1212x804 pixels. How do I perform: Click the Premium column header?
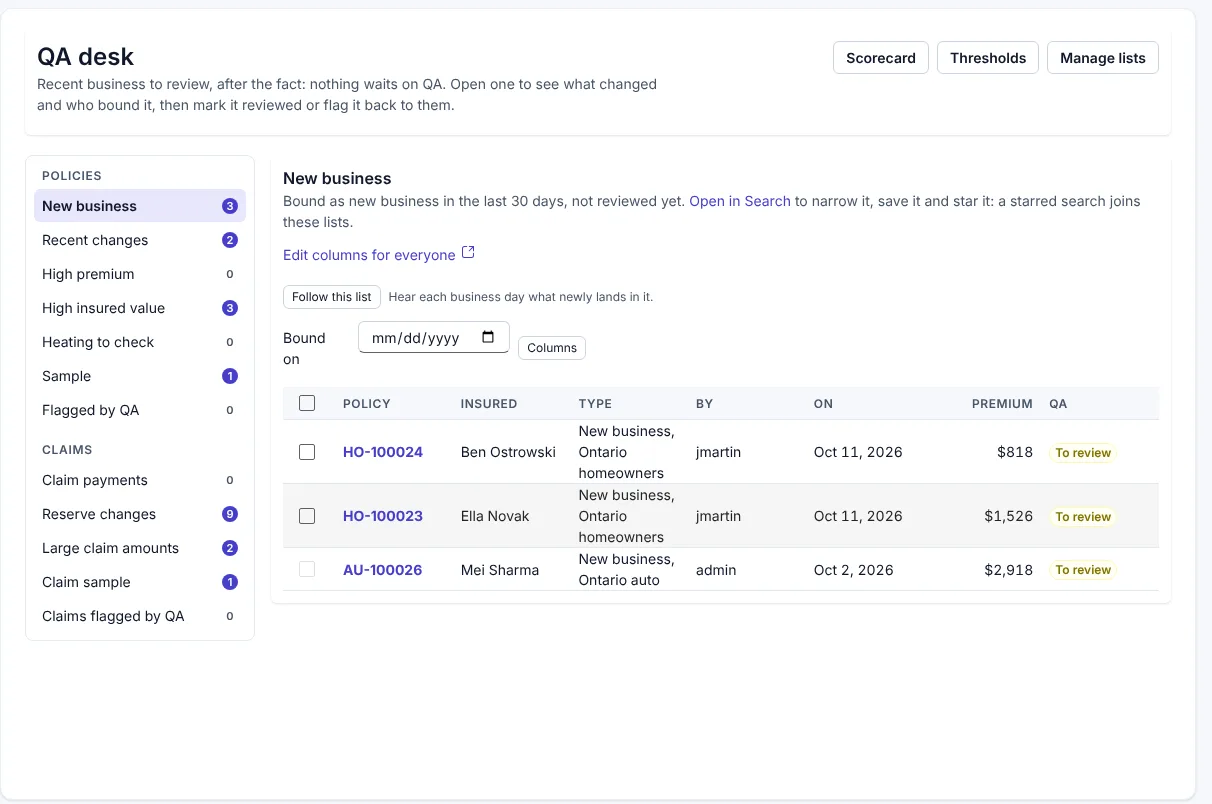1002,404
